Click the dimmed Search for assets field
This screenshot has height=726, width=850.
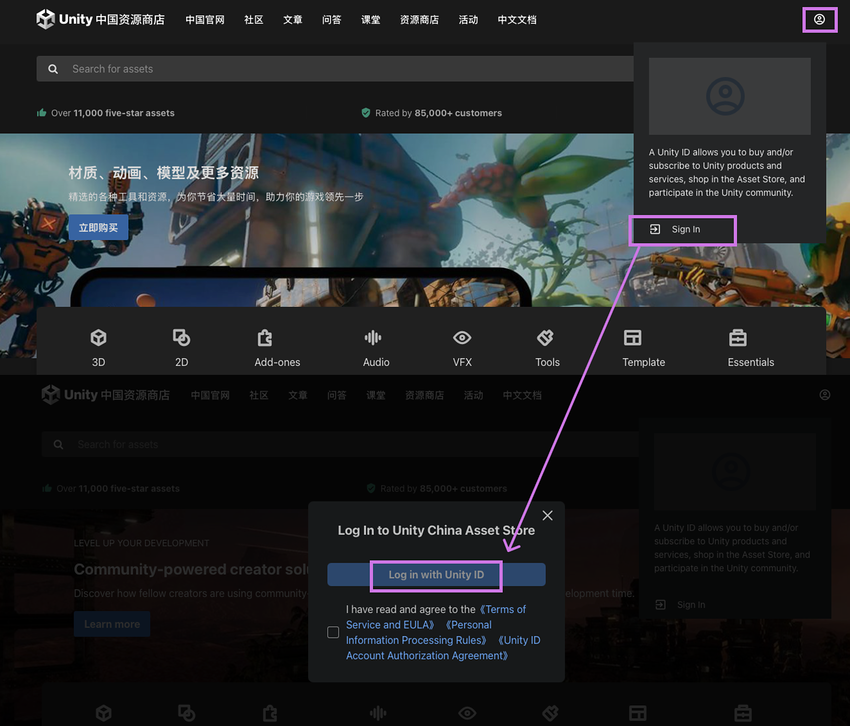340,445
